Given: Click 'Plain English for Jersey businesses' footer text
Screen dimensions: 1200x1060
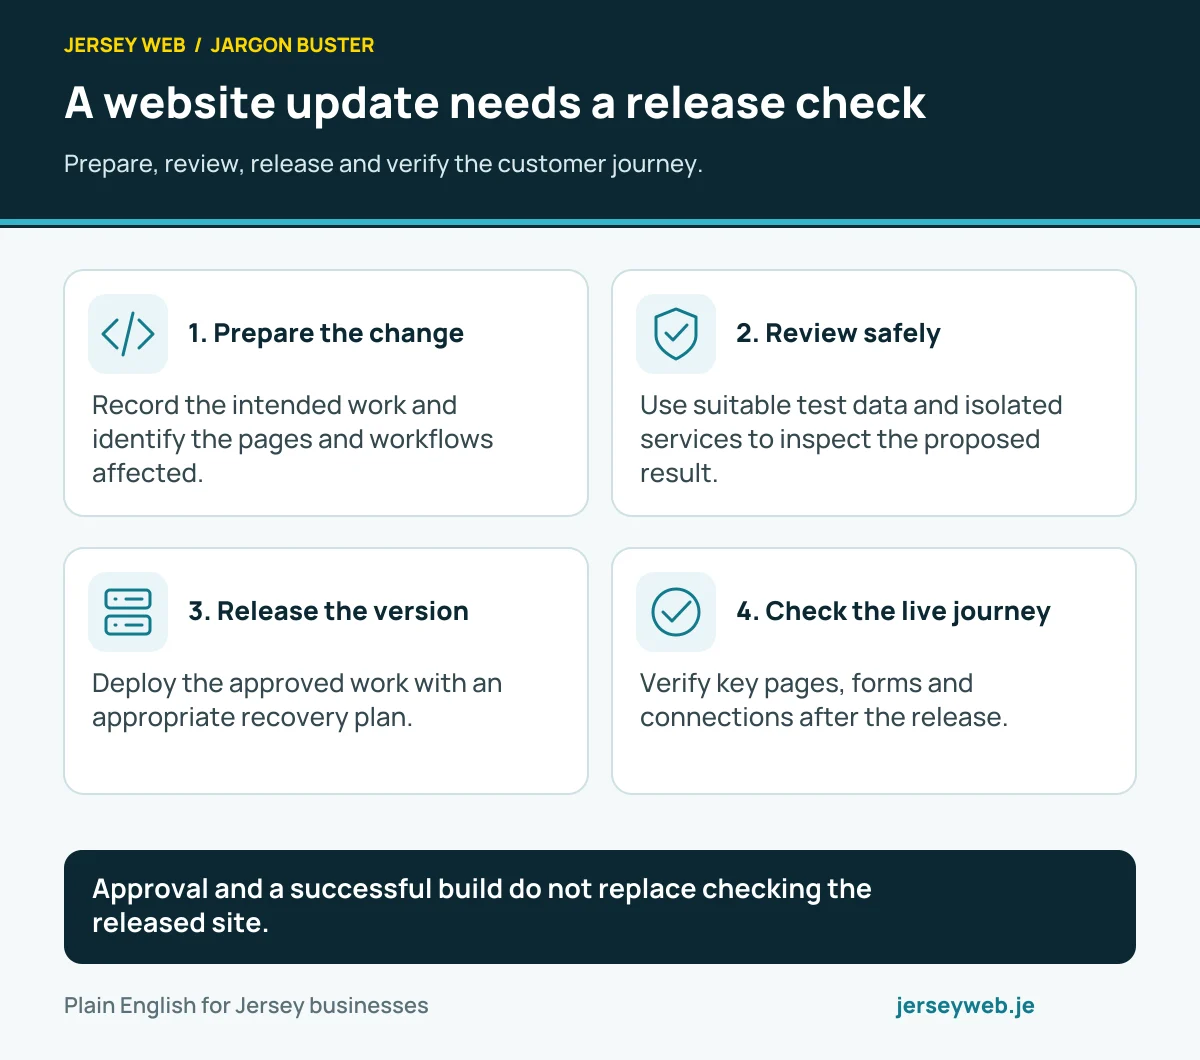Looking at the screenshot, I should click(246, 1006).
